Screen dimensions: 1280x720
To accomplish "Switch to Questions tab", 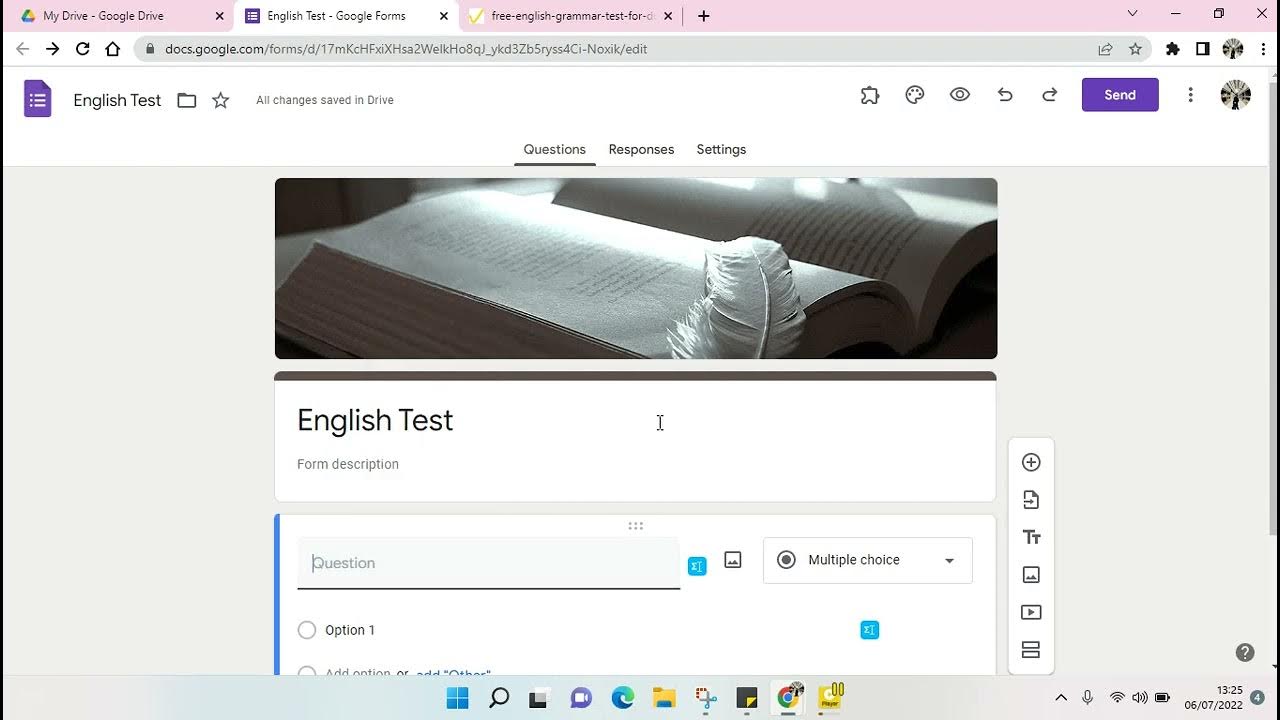I will [555, 149].
